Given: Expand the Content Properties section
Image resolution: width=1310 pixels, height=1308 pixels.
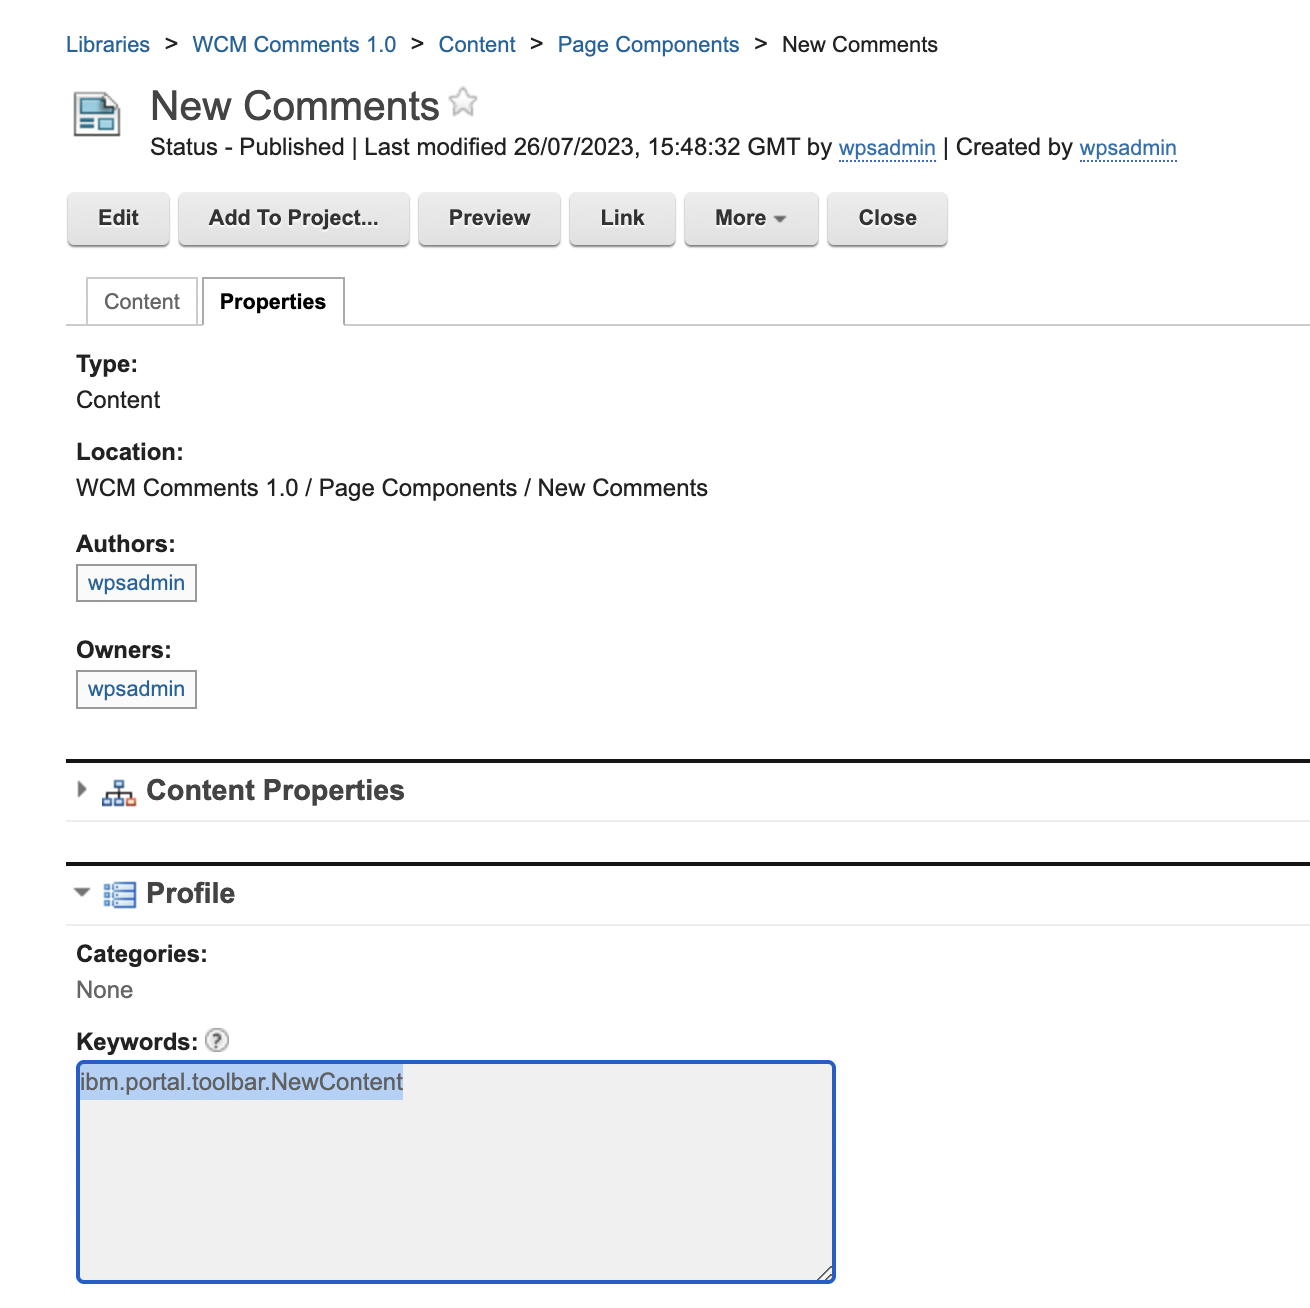Looking at the screenshot, I should [x=82, y=790].
